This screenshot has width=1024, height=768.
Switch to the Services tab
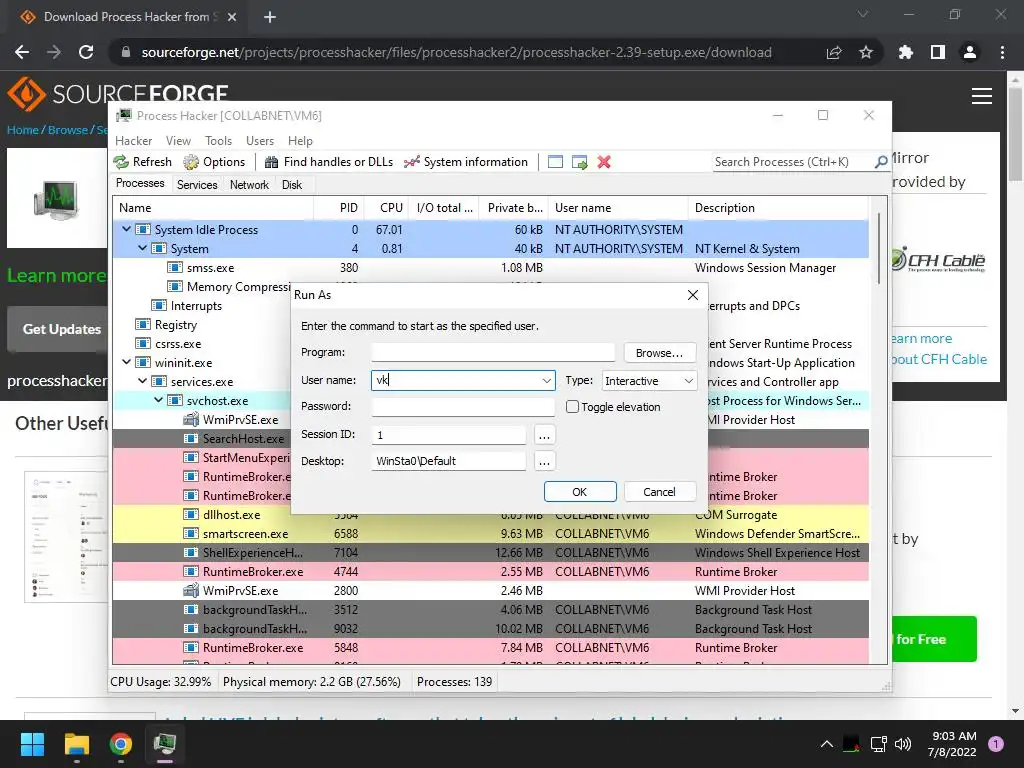point(197,185)
